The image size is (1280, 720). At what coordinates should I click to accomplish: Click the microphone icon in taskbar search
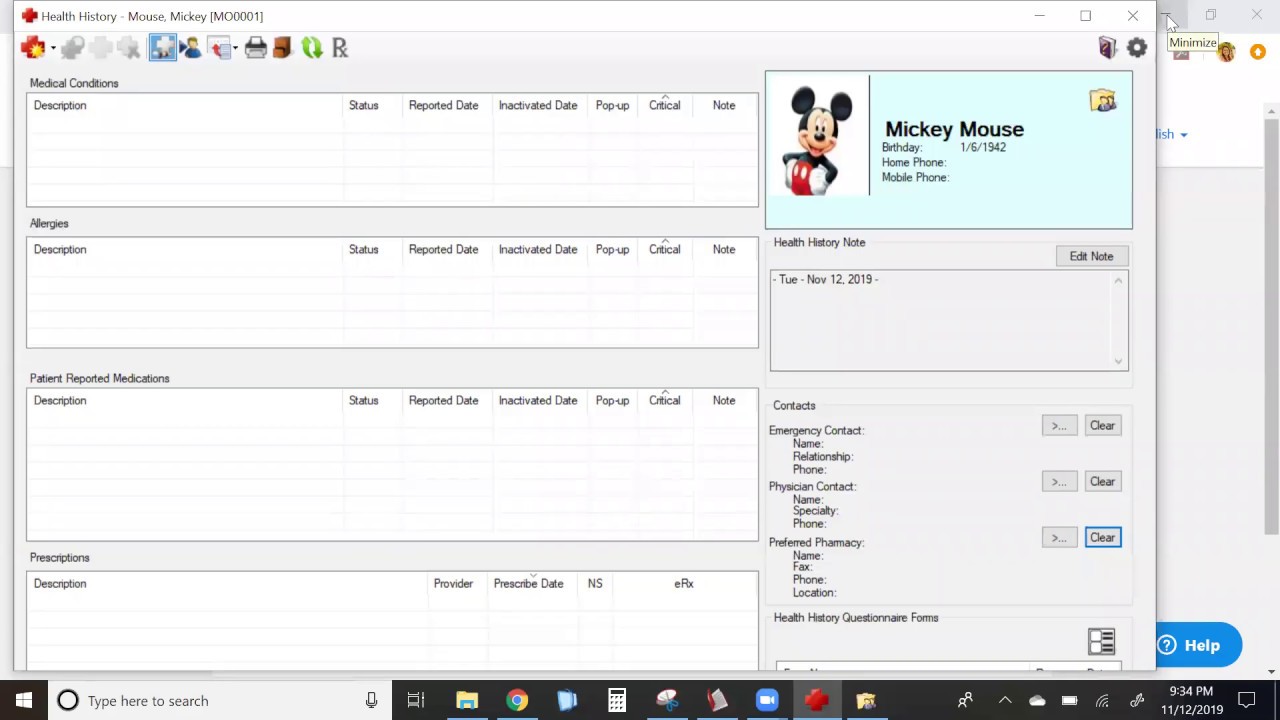[371, 700]
